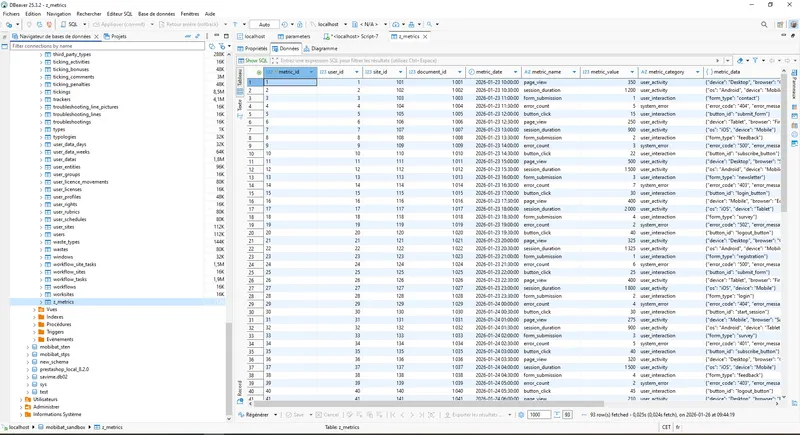
Task: Open the localhost connection dropdown
Action: tap(345, 24)
